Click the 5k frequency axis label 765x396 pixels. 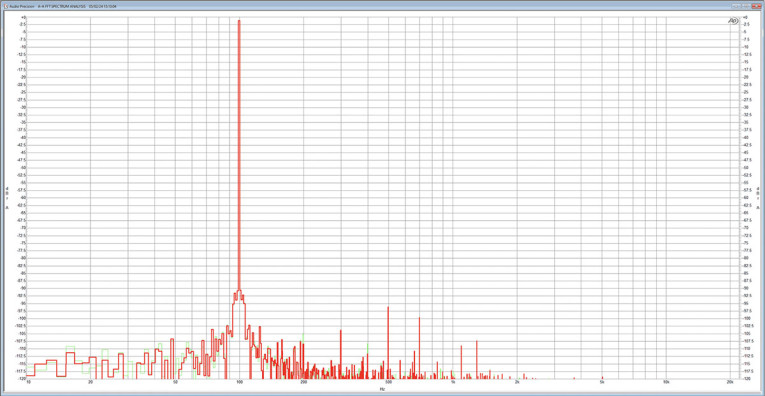(602, 382)
